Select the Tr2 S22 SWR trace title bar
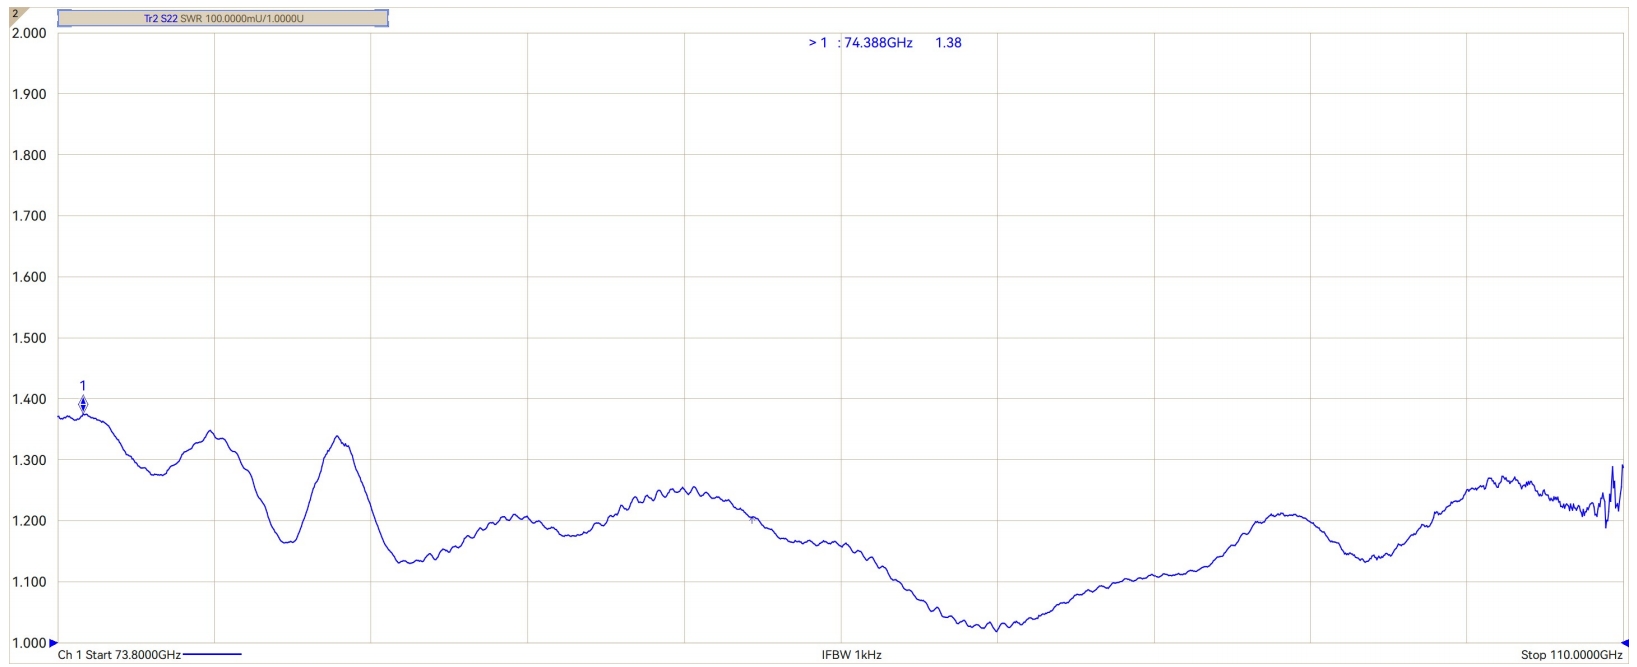The height and width of the screenshot is (667, 1637). [223, 18]
